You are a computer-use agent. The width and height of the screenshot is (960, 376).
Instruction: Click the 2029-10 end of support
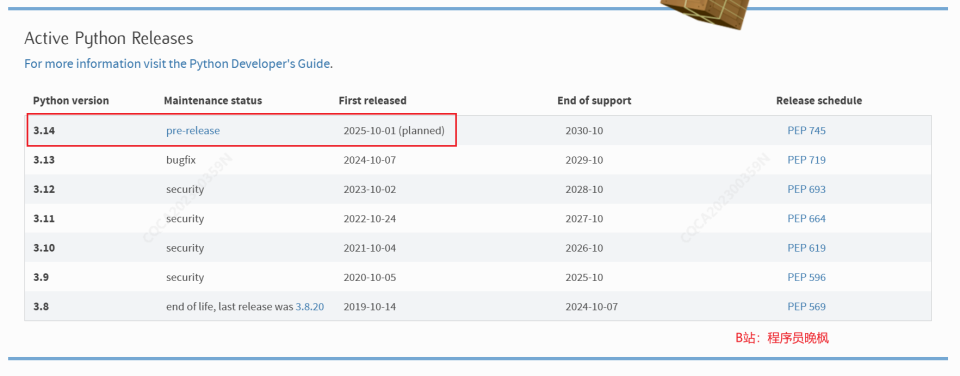[584, 160]
